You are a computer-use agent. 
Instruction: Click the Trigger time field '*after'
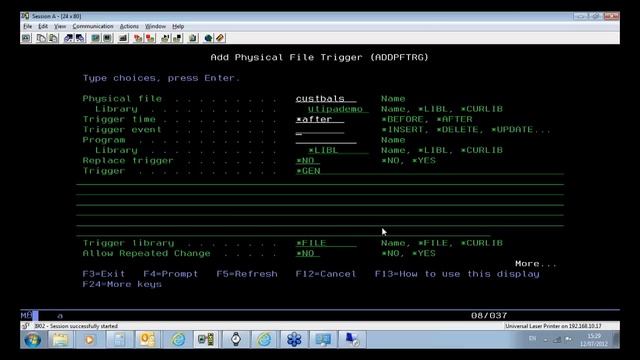[x=320, y=120]
